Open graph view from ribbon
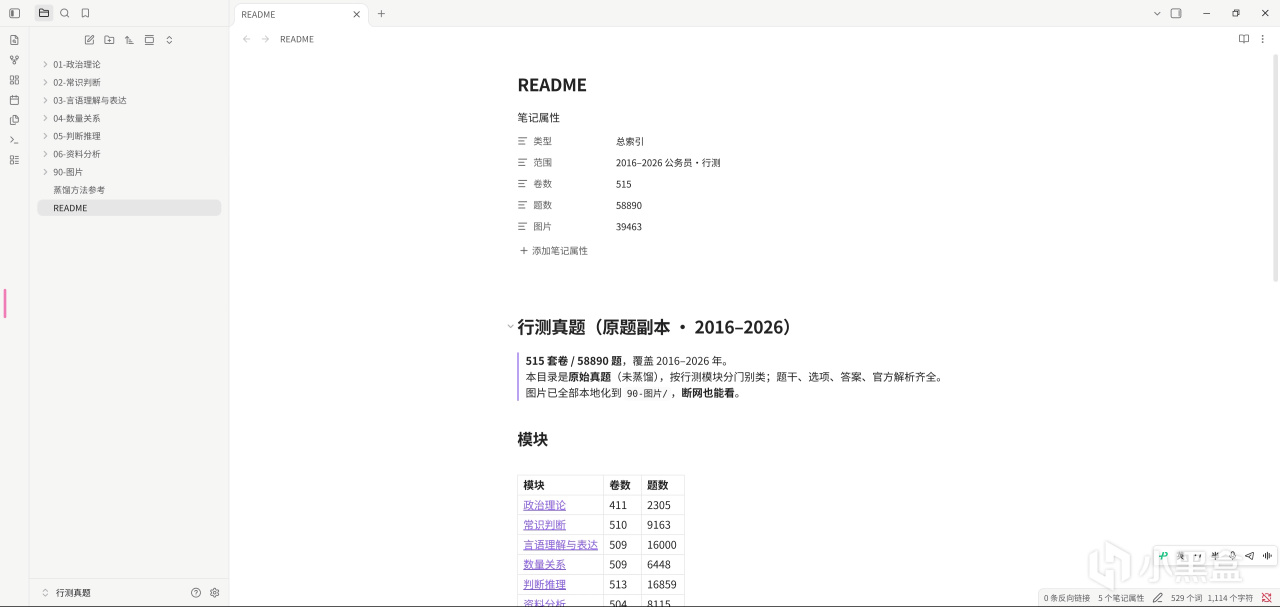The height and width of the screenshot is (607, 1280). (x=14, y=60)
